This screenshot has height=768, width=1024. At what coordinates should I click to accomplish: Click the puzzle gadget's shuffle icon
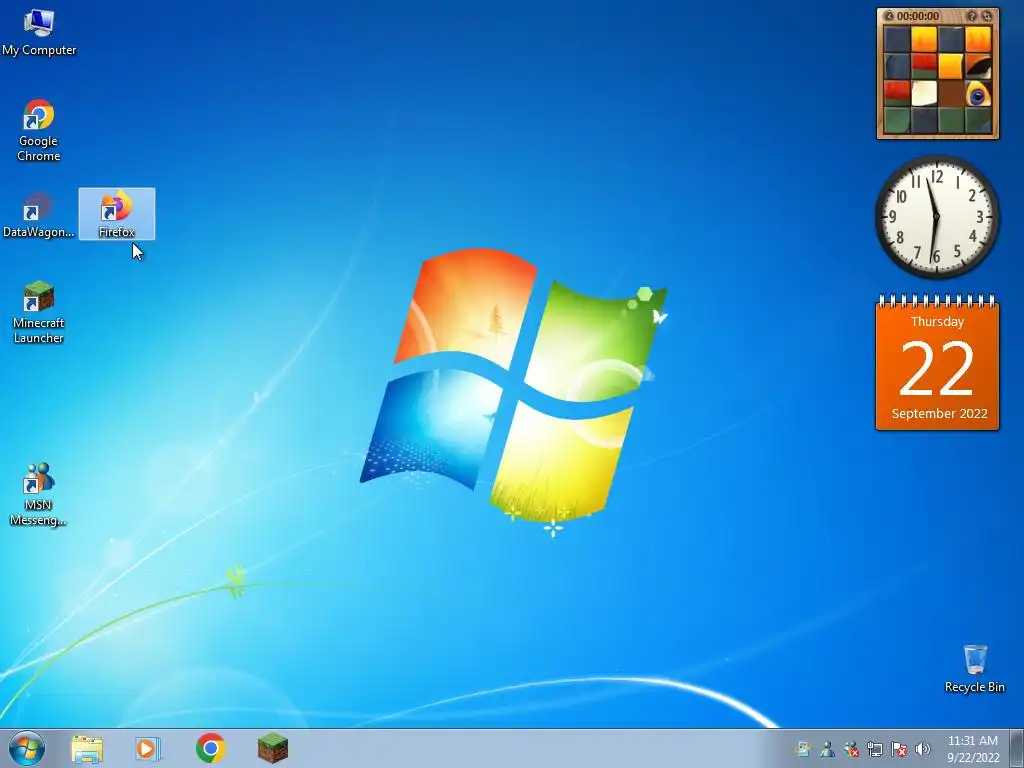tap(987, 16)
